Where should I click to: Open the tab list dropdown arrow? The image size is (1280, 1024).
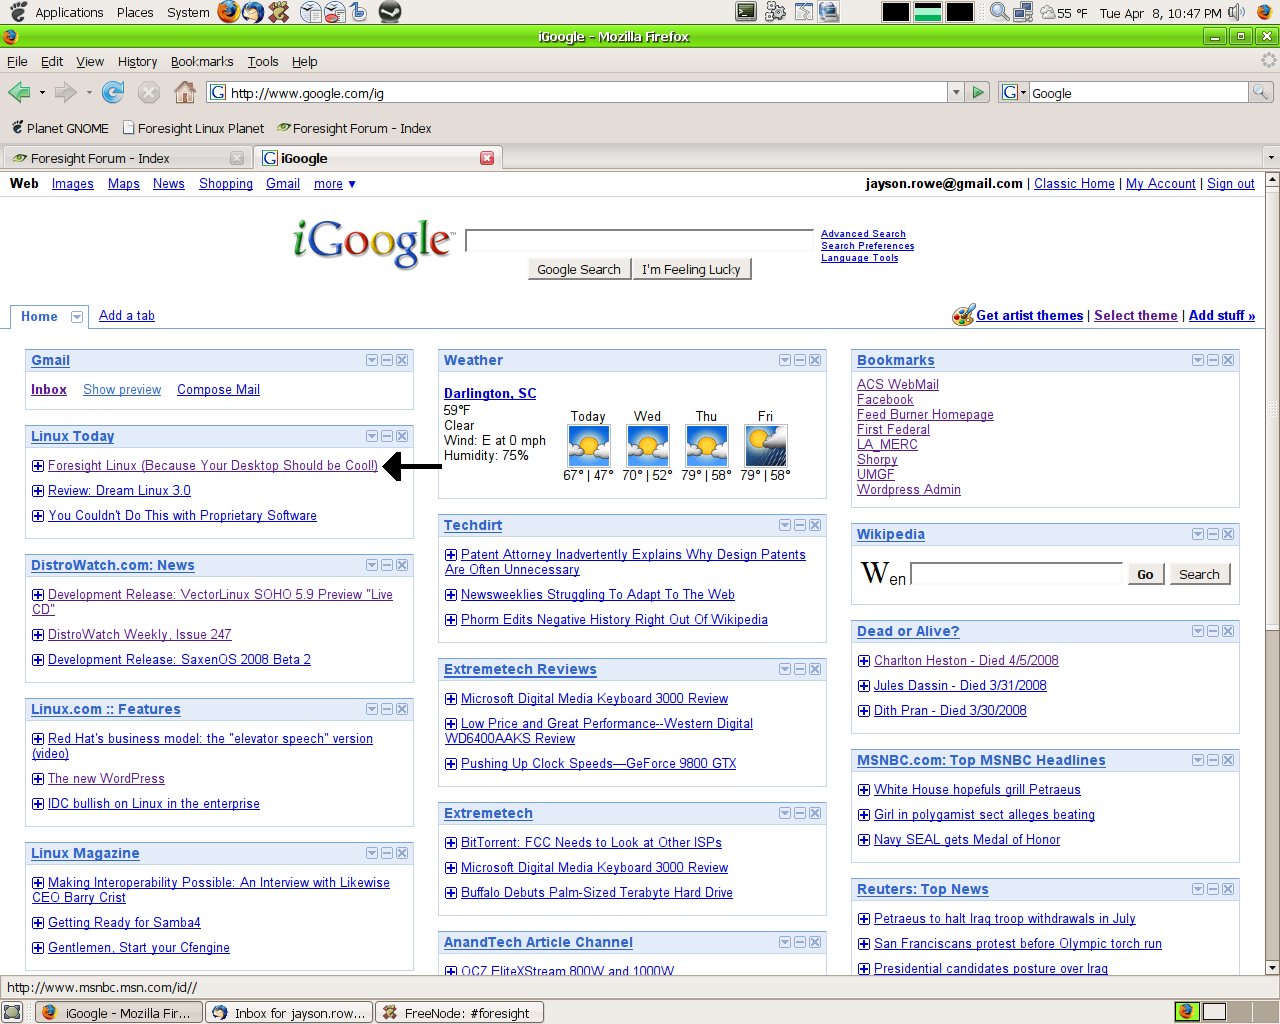pyautogui.click(x=1271, y=158)
